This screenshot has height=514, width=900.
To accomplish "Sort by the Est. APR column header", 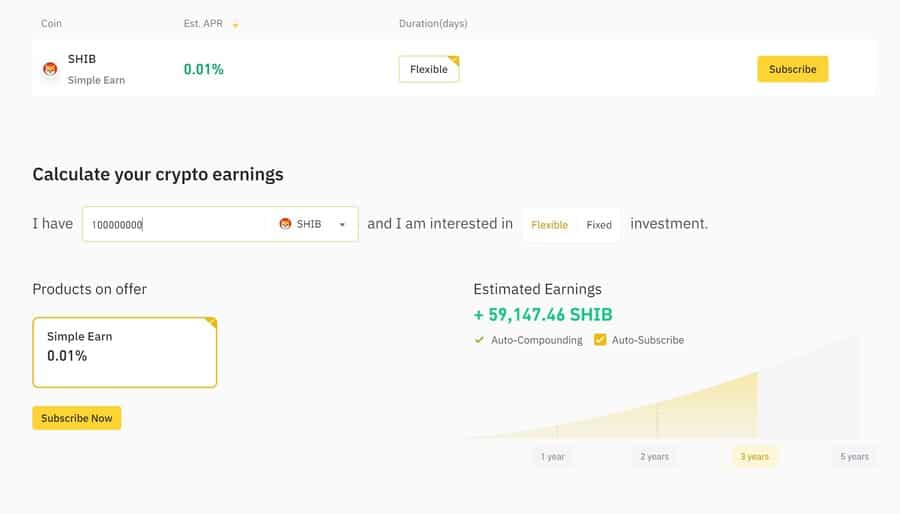I will 203,24.
